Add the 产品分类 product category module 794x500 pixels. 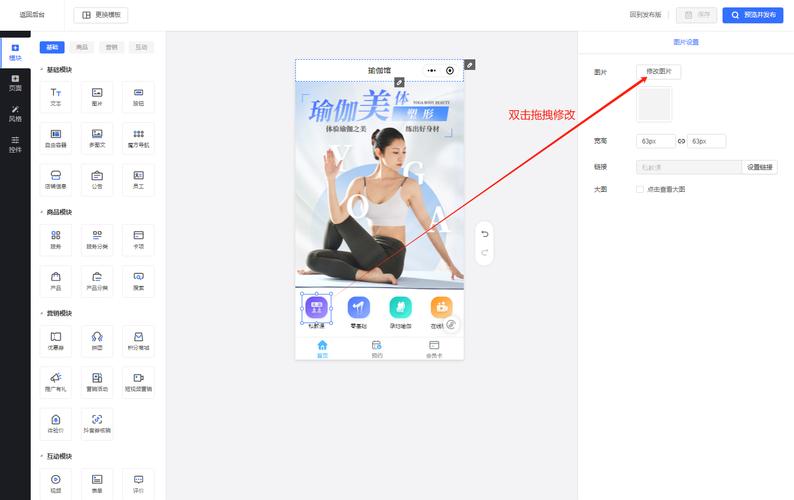point(97,281)
